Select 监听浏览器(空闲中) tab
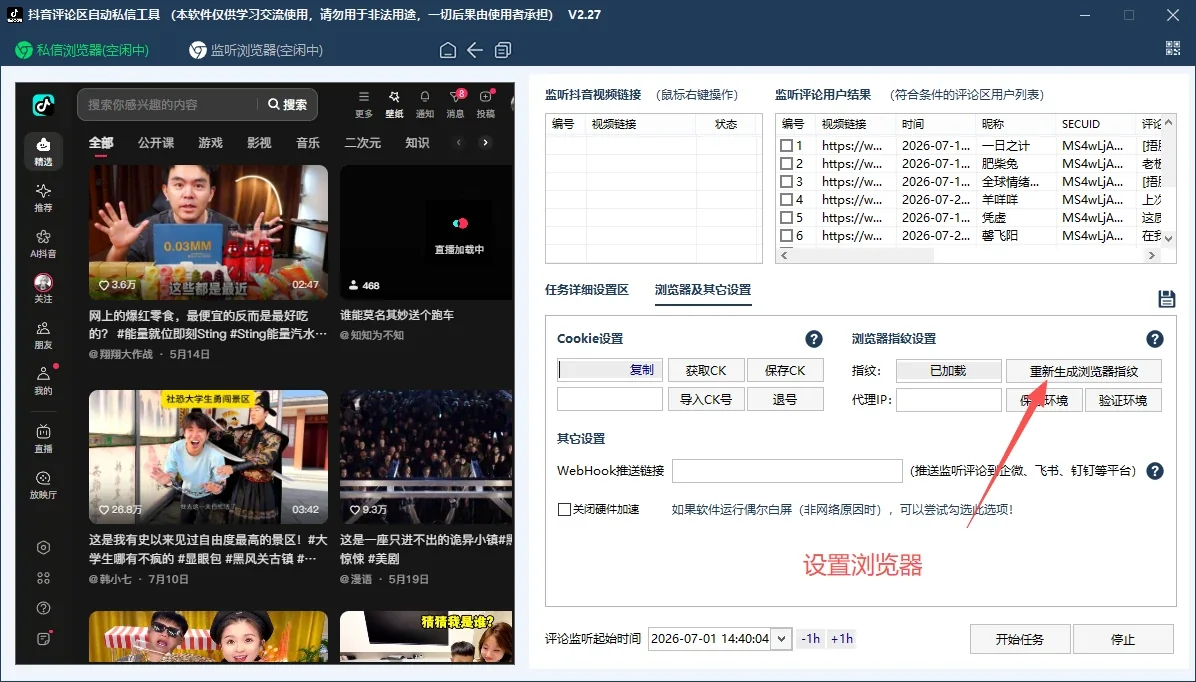 point(256,50)
